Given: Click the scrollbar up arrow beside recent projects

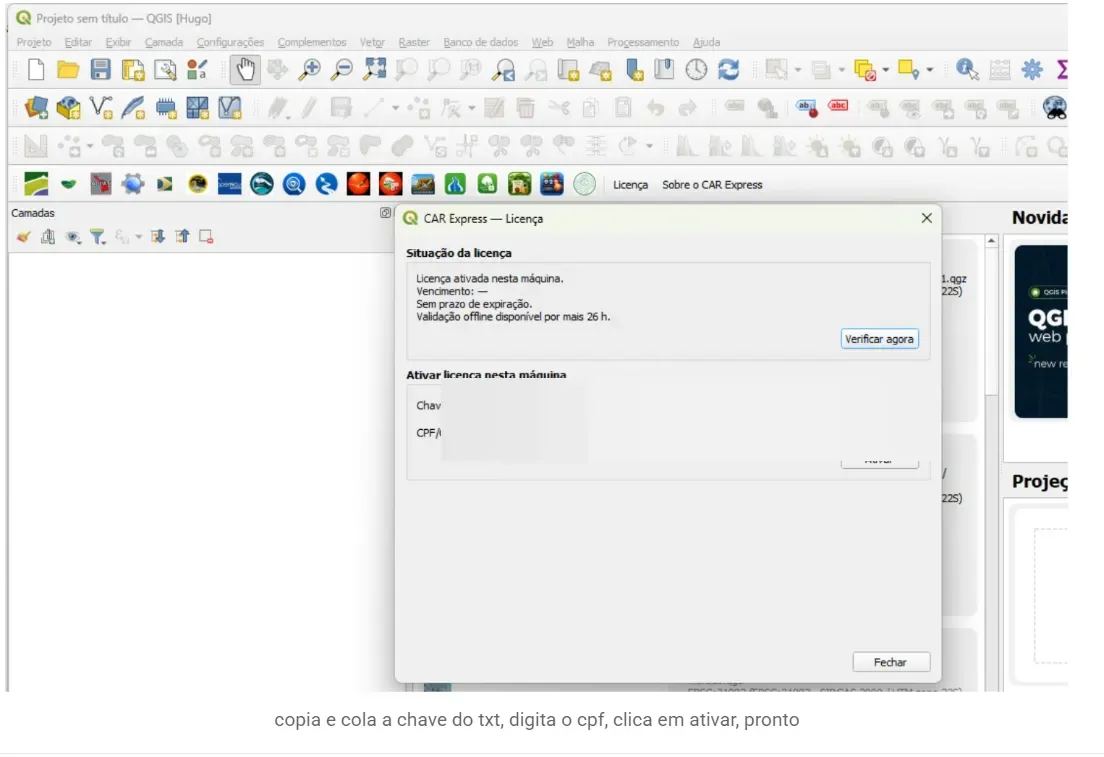Looking at the screenshot, I should [991, 241].
